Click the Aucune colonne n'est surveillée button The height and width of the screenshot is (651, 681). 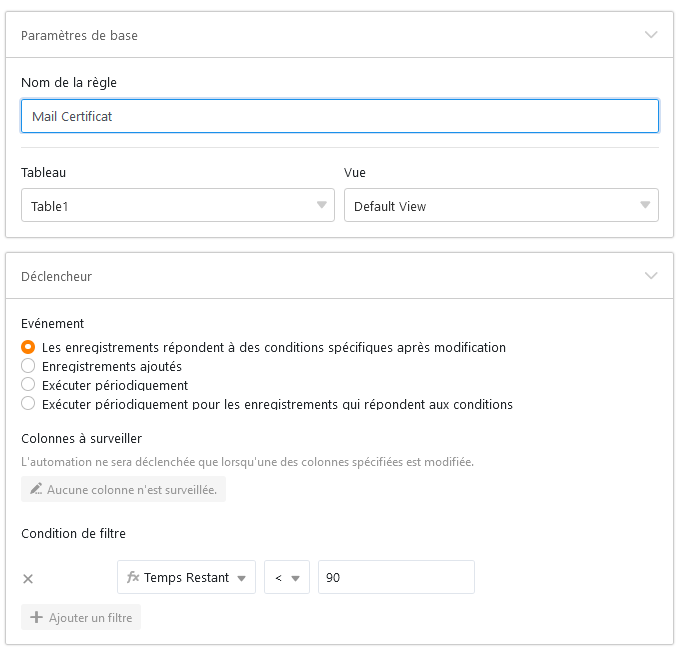[x=123, y=490]
